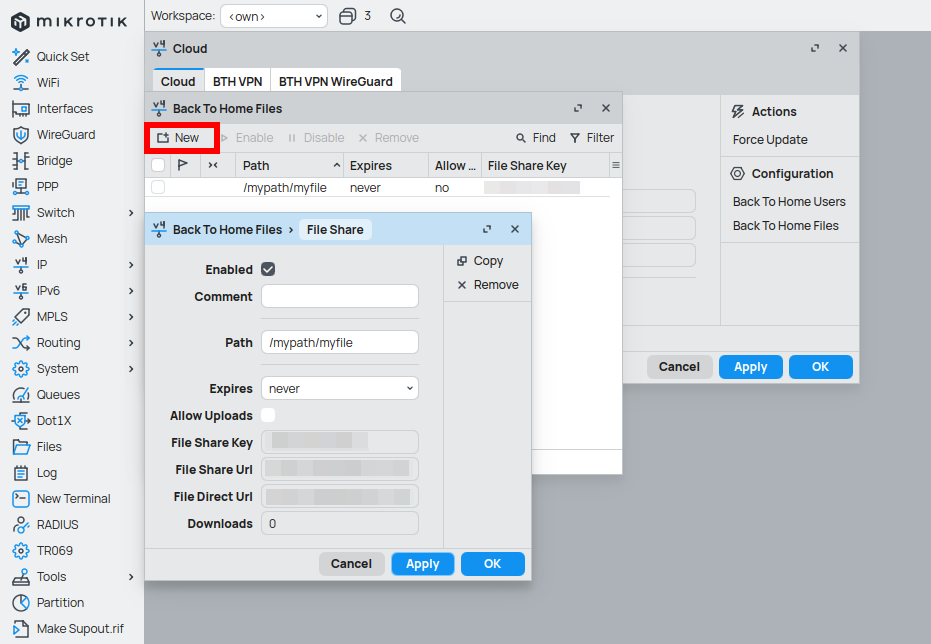Switch to the BTH VPN WireGuard tab
931x644 pixels.
click(x=336, y=82)
